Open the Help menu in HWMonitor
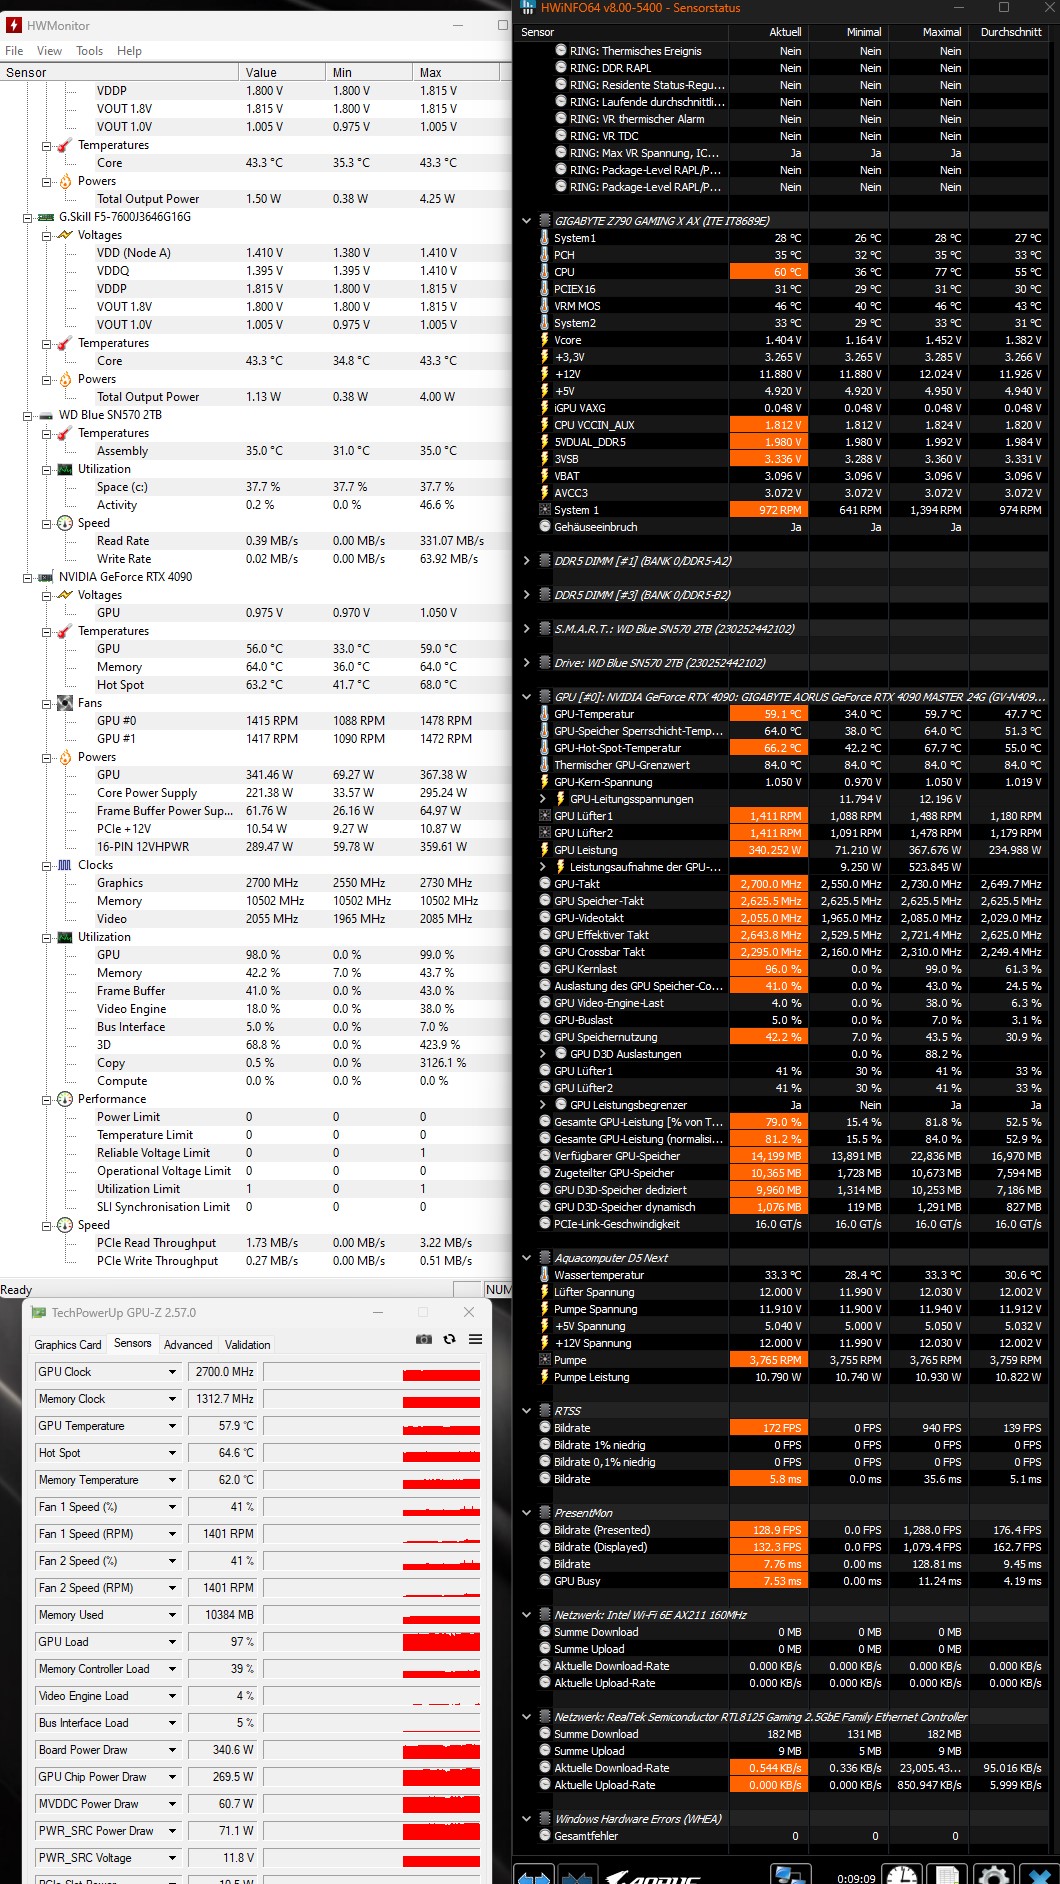Image resolution: width=1060 pixels, height=1884 pixels. click(129, 51)
